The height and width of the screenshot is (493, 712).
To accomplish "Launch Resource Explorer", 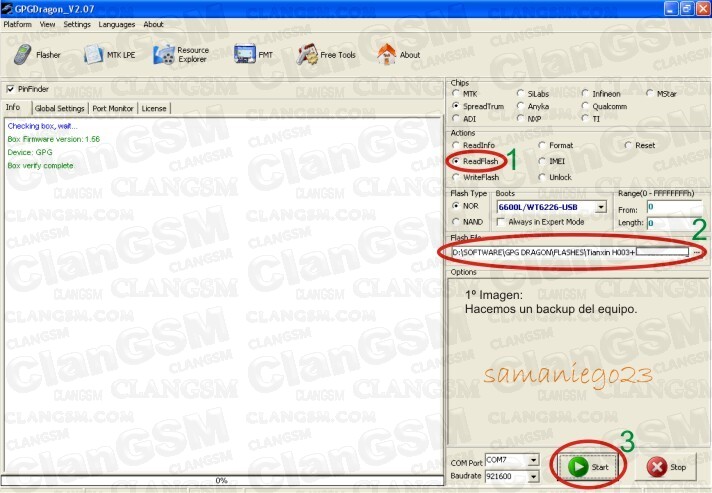I will [x=181, y=55].
